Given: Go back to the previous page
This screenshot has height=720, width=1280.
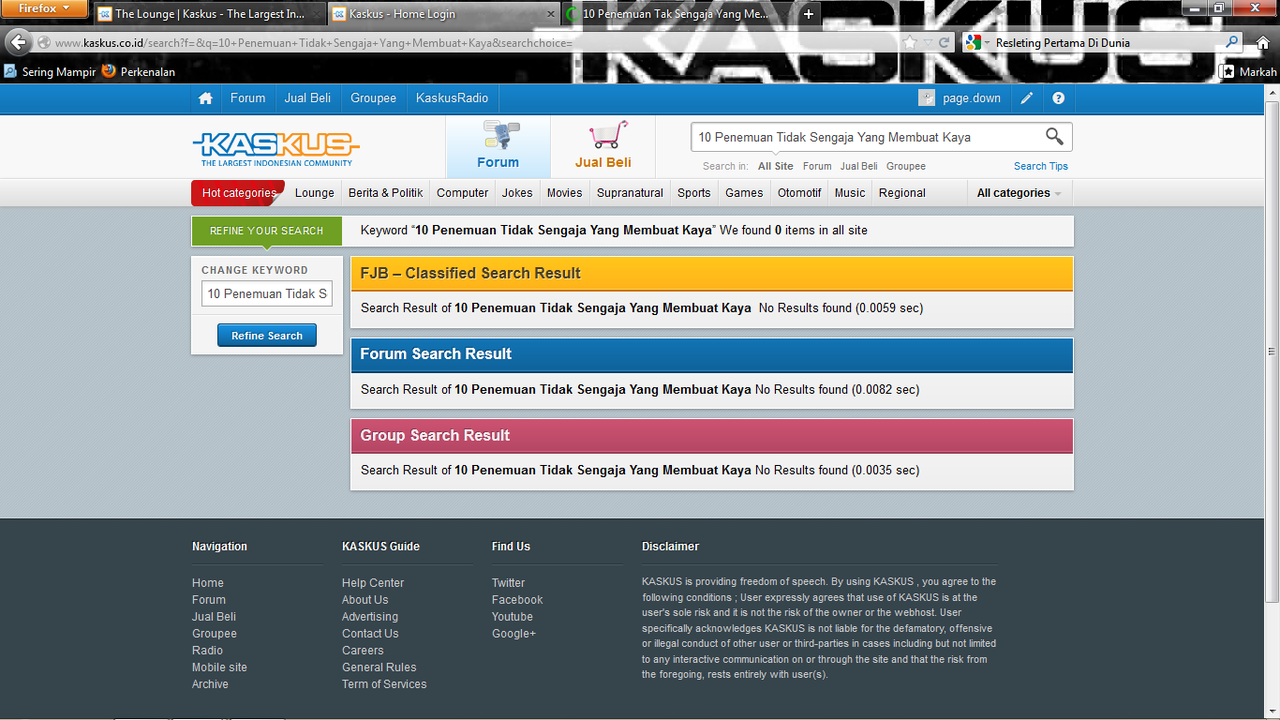Looking at the screenshot, I should tap(17, 42).
